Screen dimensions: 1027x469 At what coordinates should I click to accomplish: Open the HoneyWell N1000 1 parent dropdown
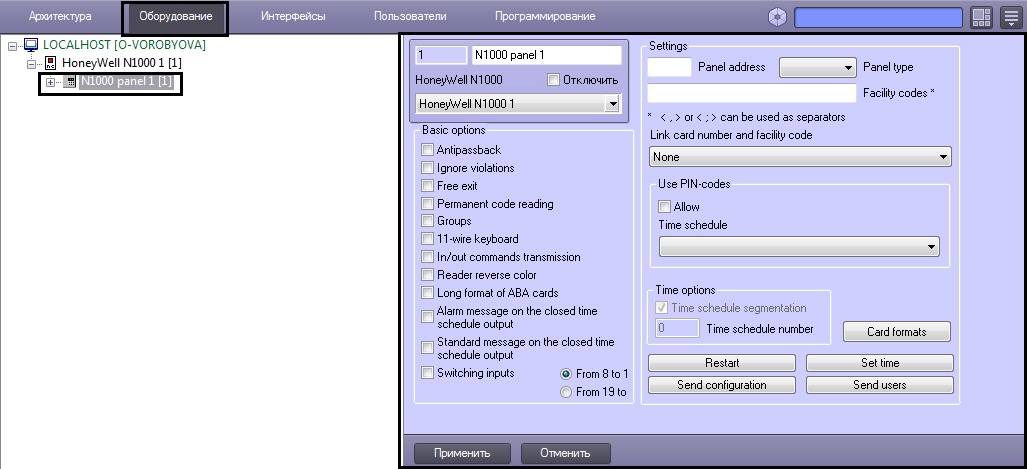(x=517, y=103)
